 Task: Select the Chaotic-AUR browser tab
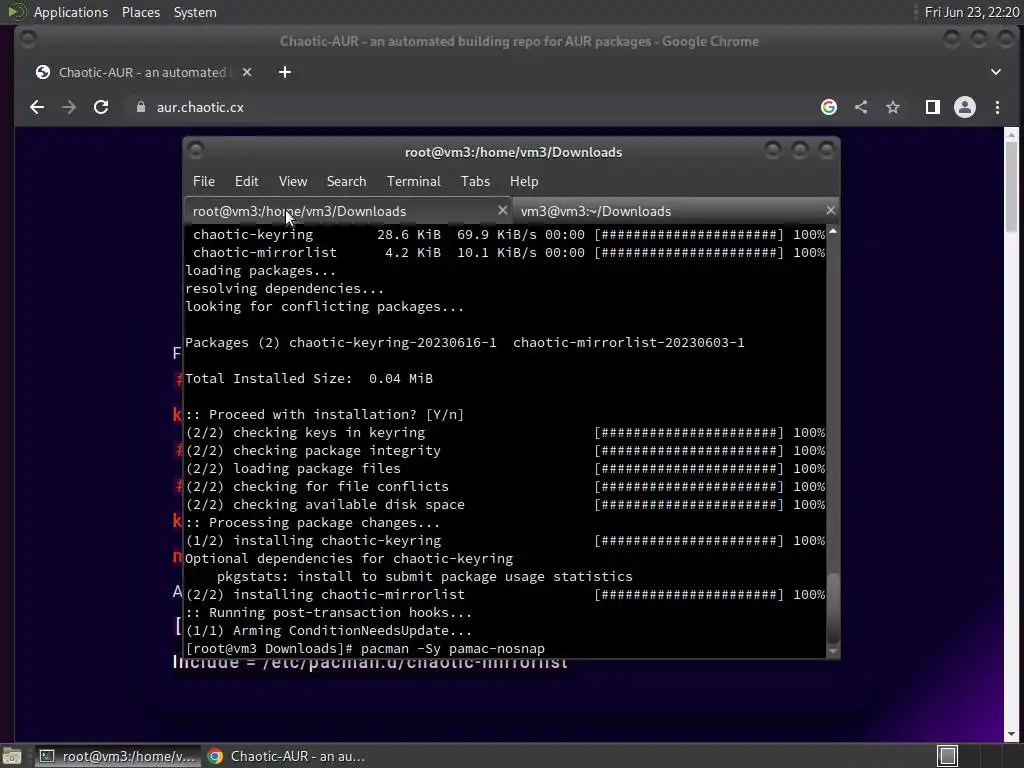click(x=143, y=72)
